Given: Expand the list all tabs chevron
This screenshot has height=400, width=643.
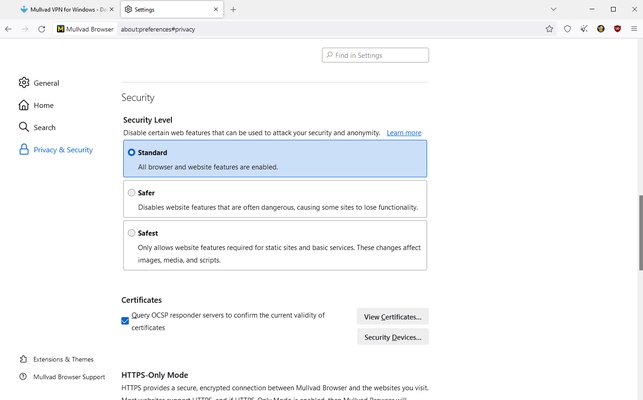Looking at the screenshot, I should [x=554, y=9].
